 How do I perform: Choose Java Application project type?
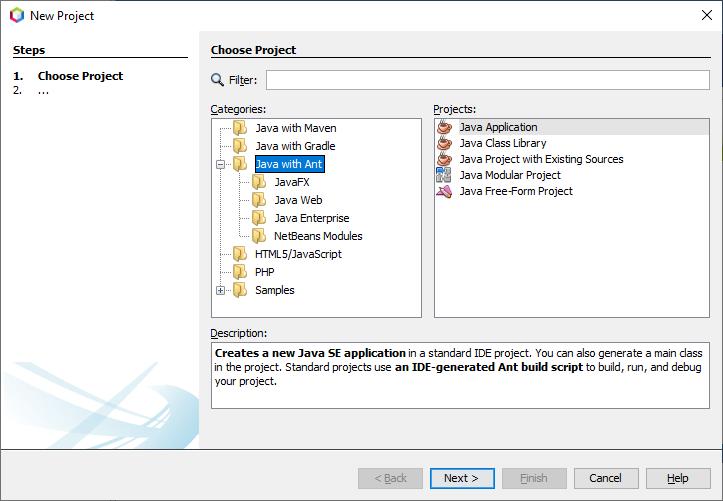498,127
